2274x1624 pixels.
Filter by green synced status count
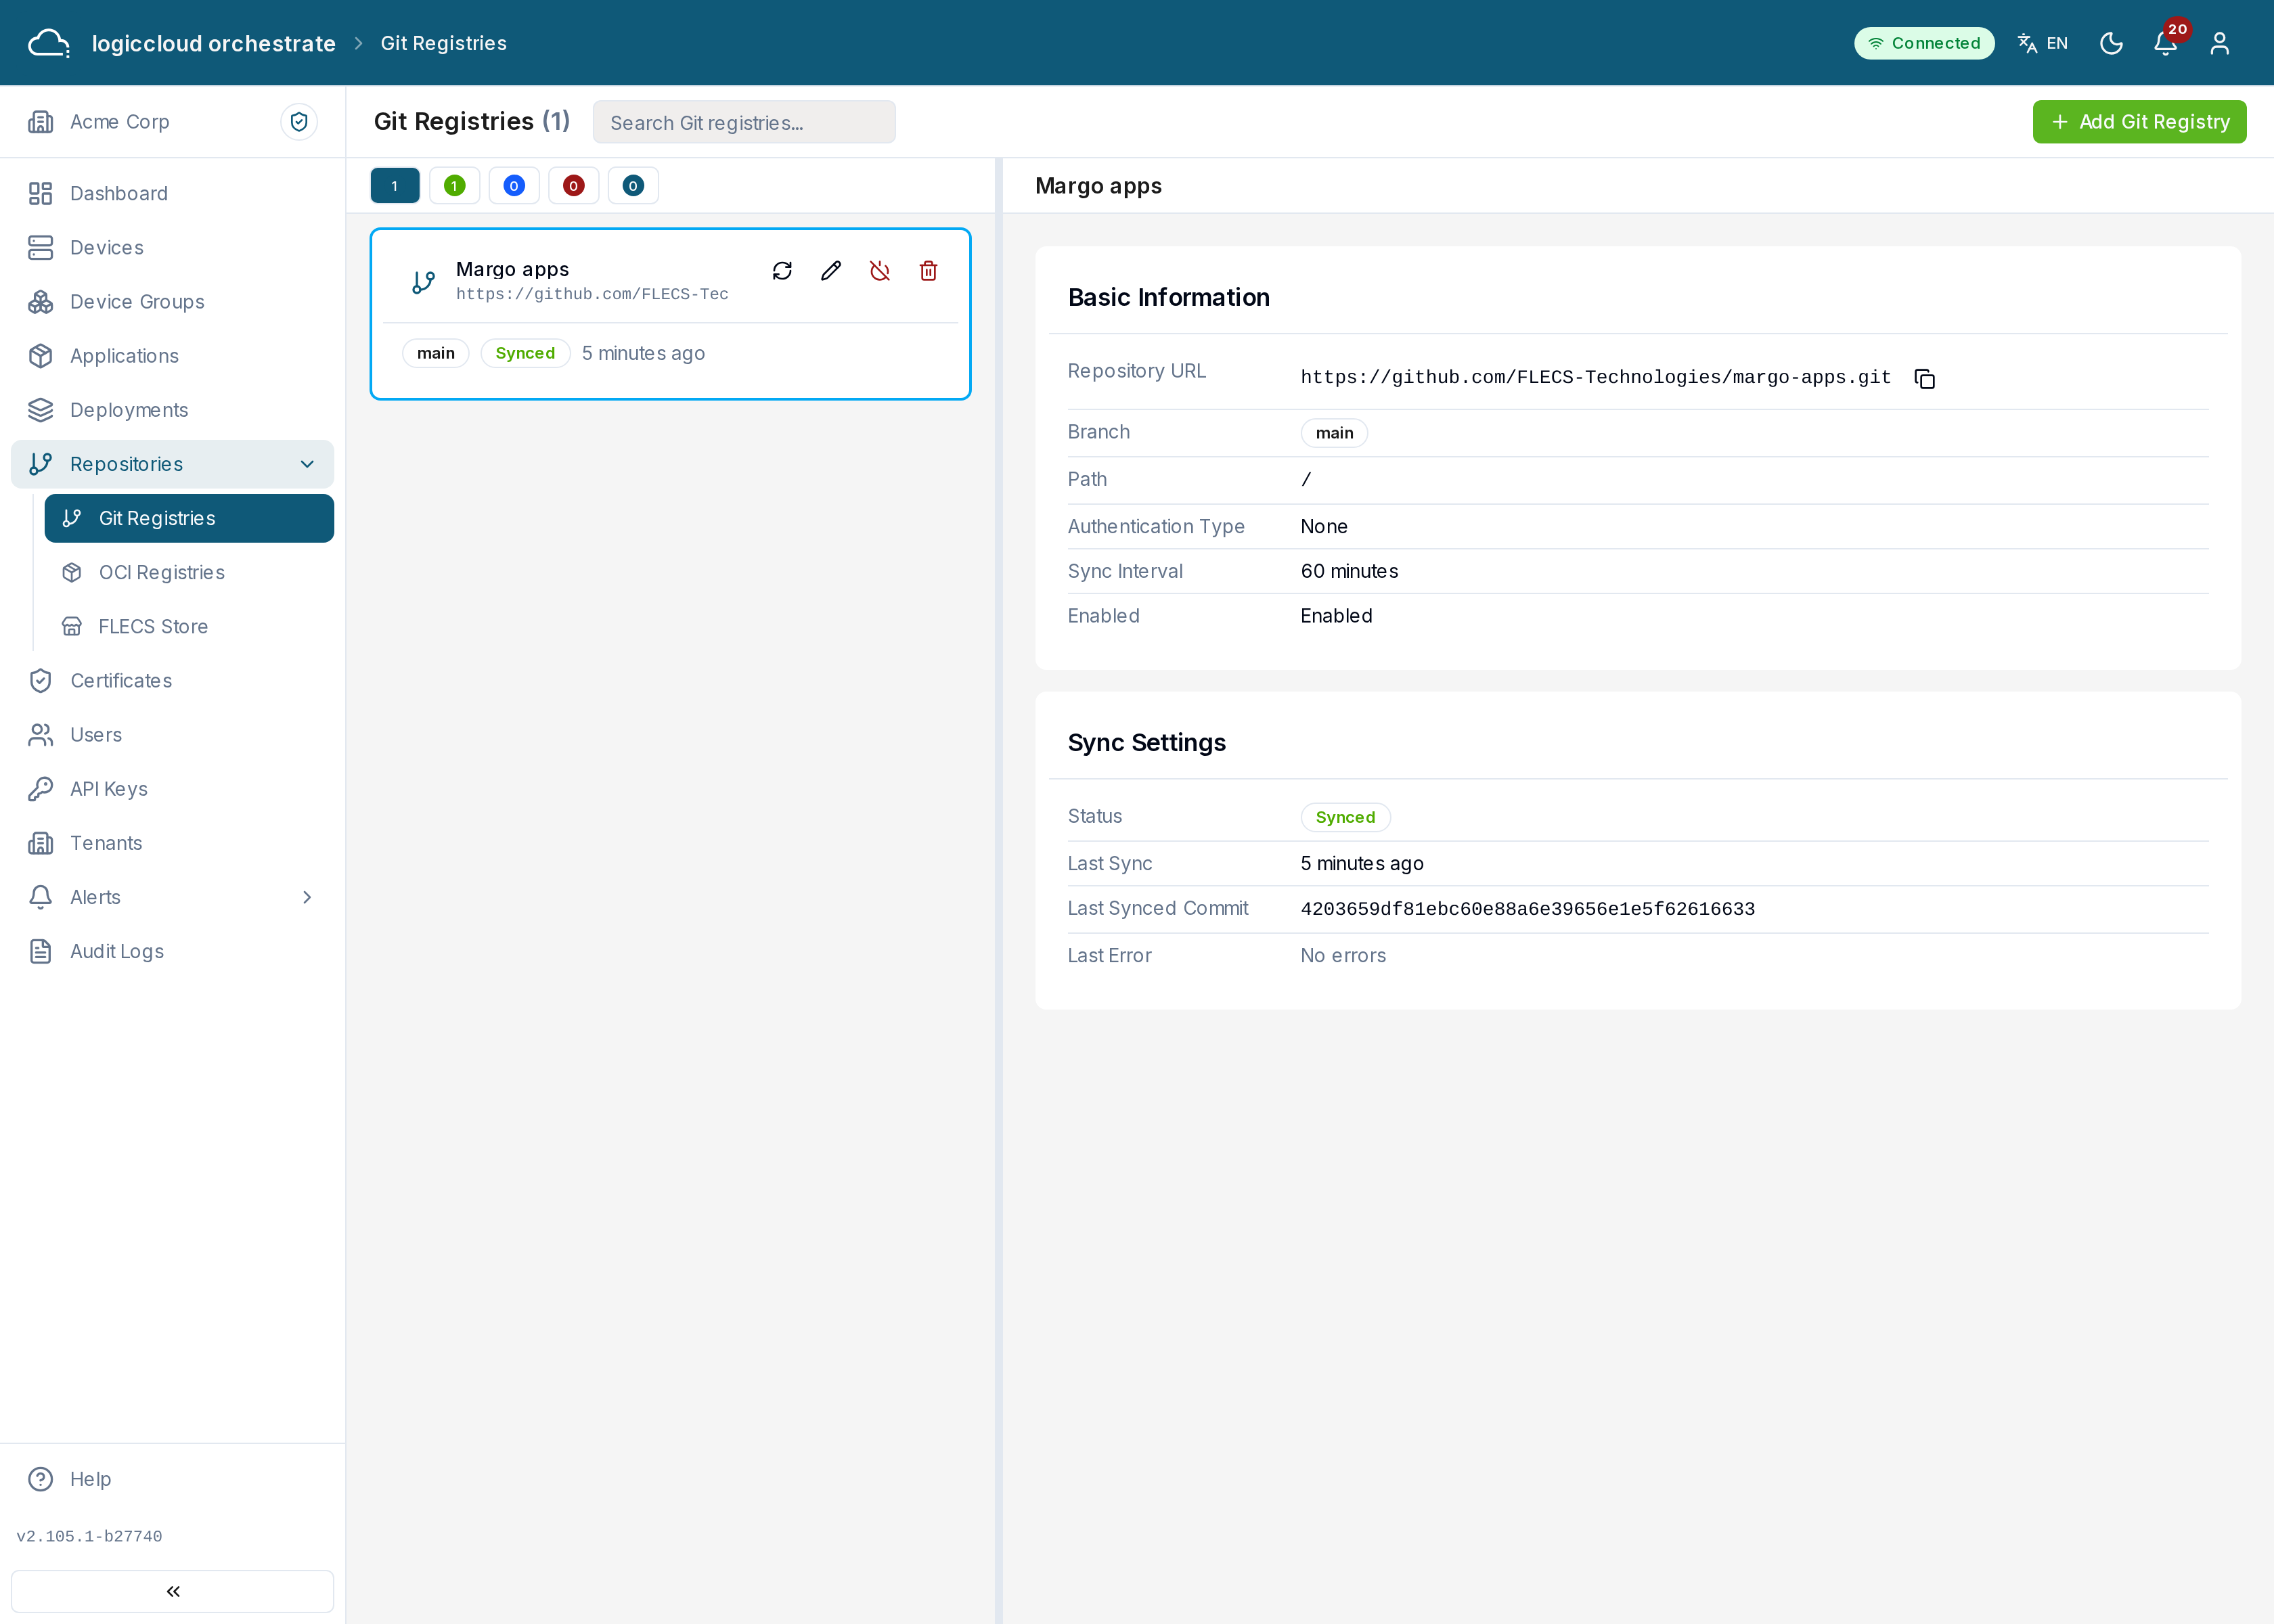coord(455,186)
